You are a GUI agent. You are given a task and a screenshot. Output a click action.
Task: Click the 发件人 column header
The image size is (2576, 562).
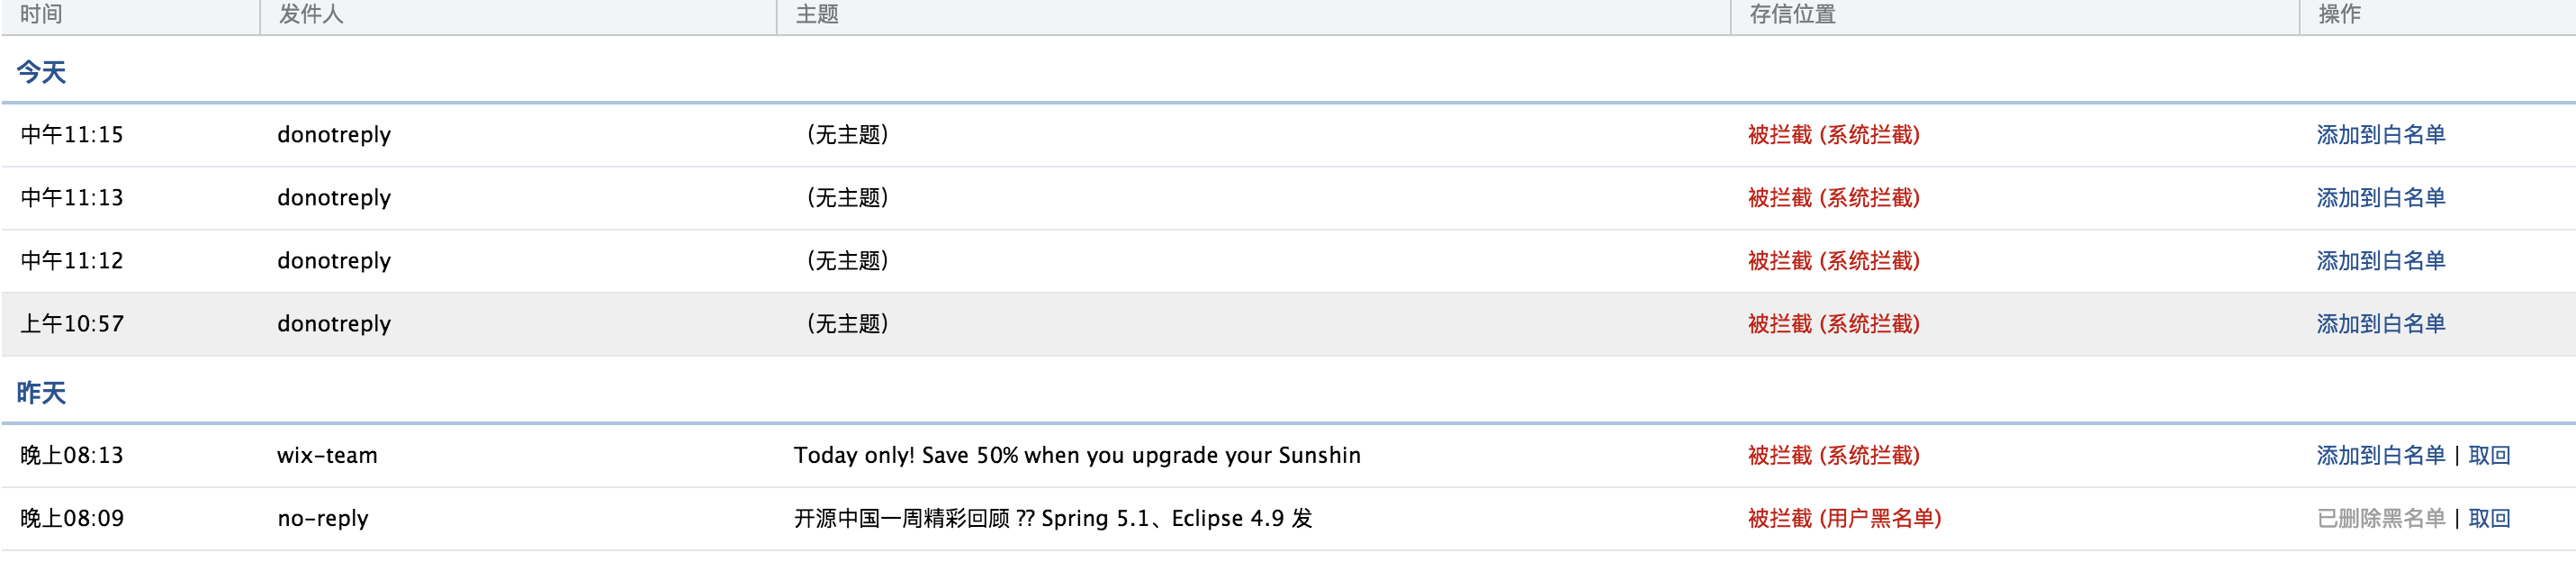click(311, 14)
